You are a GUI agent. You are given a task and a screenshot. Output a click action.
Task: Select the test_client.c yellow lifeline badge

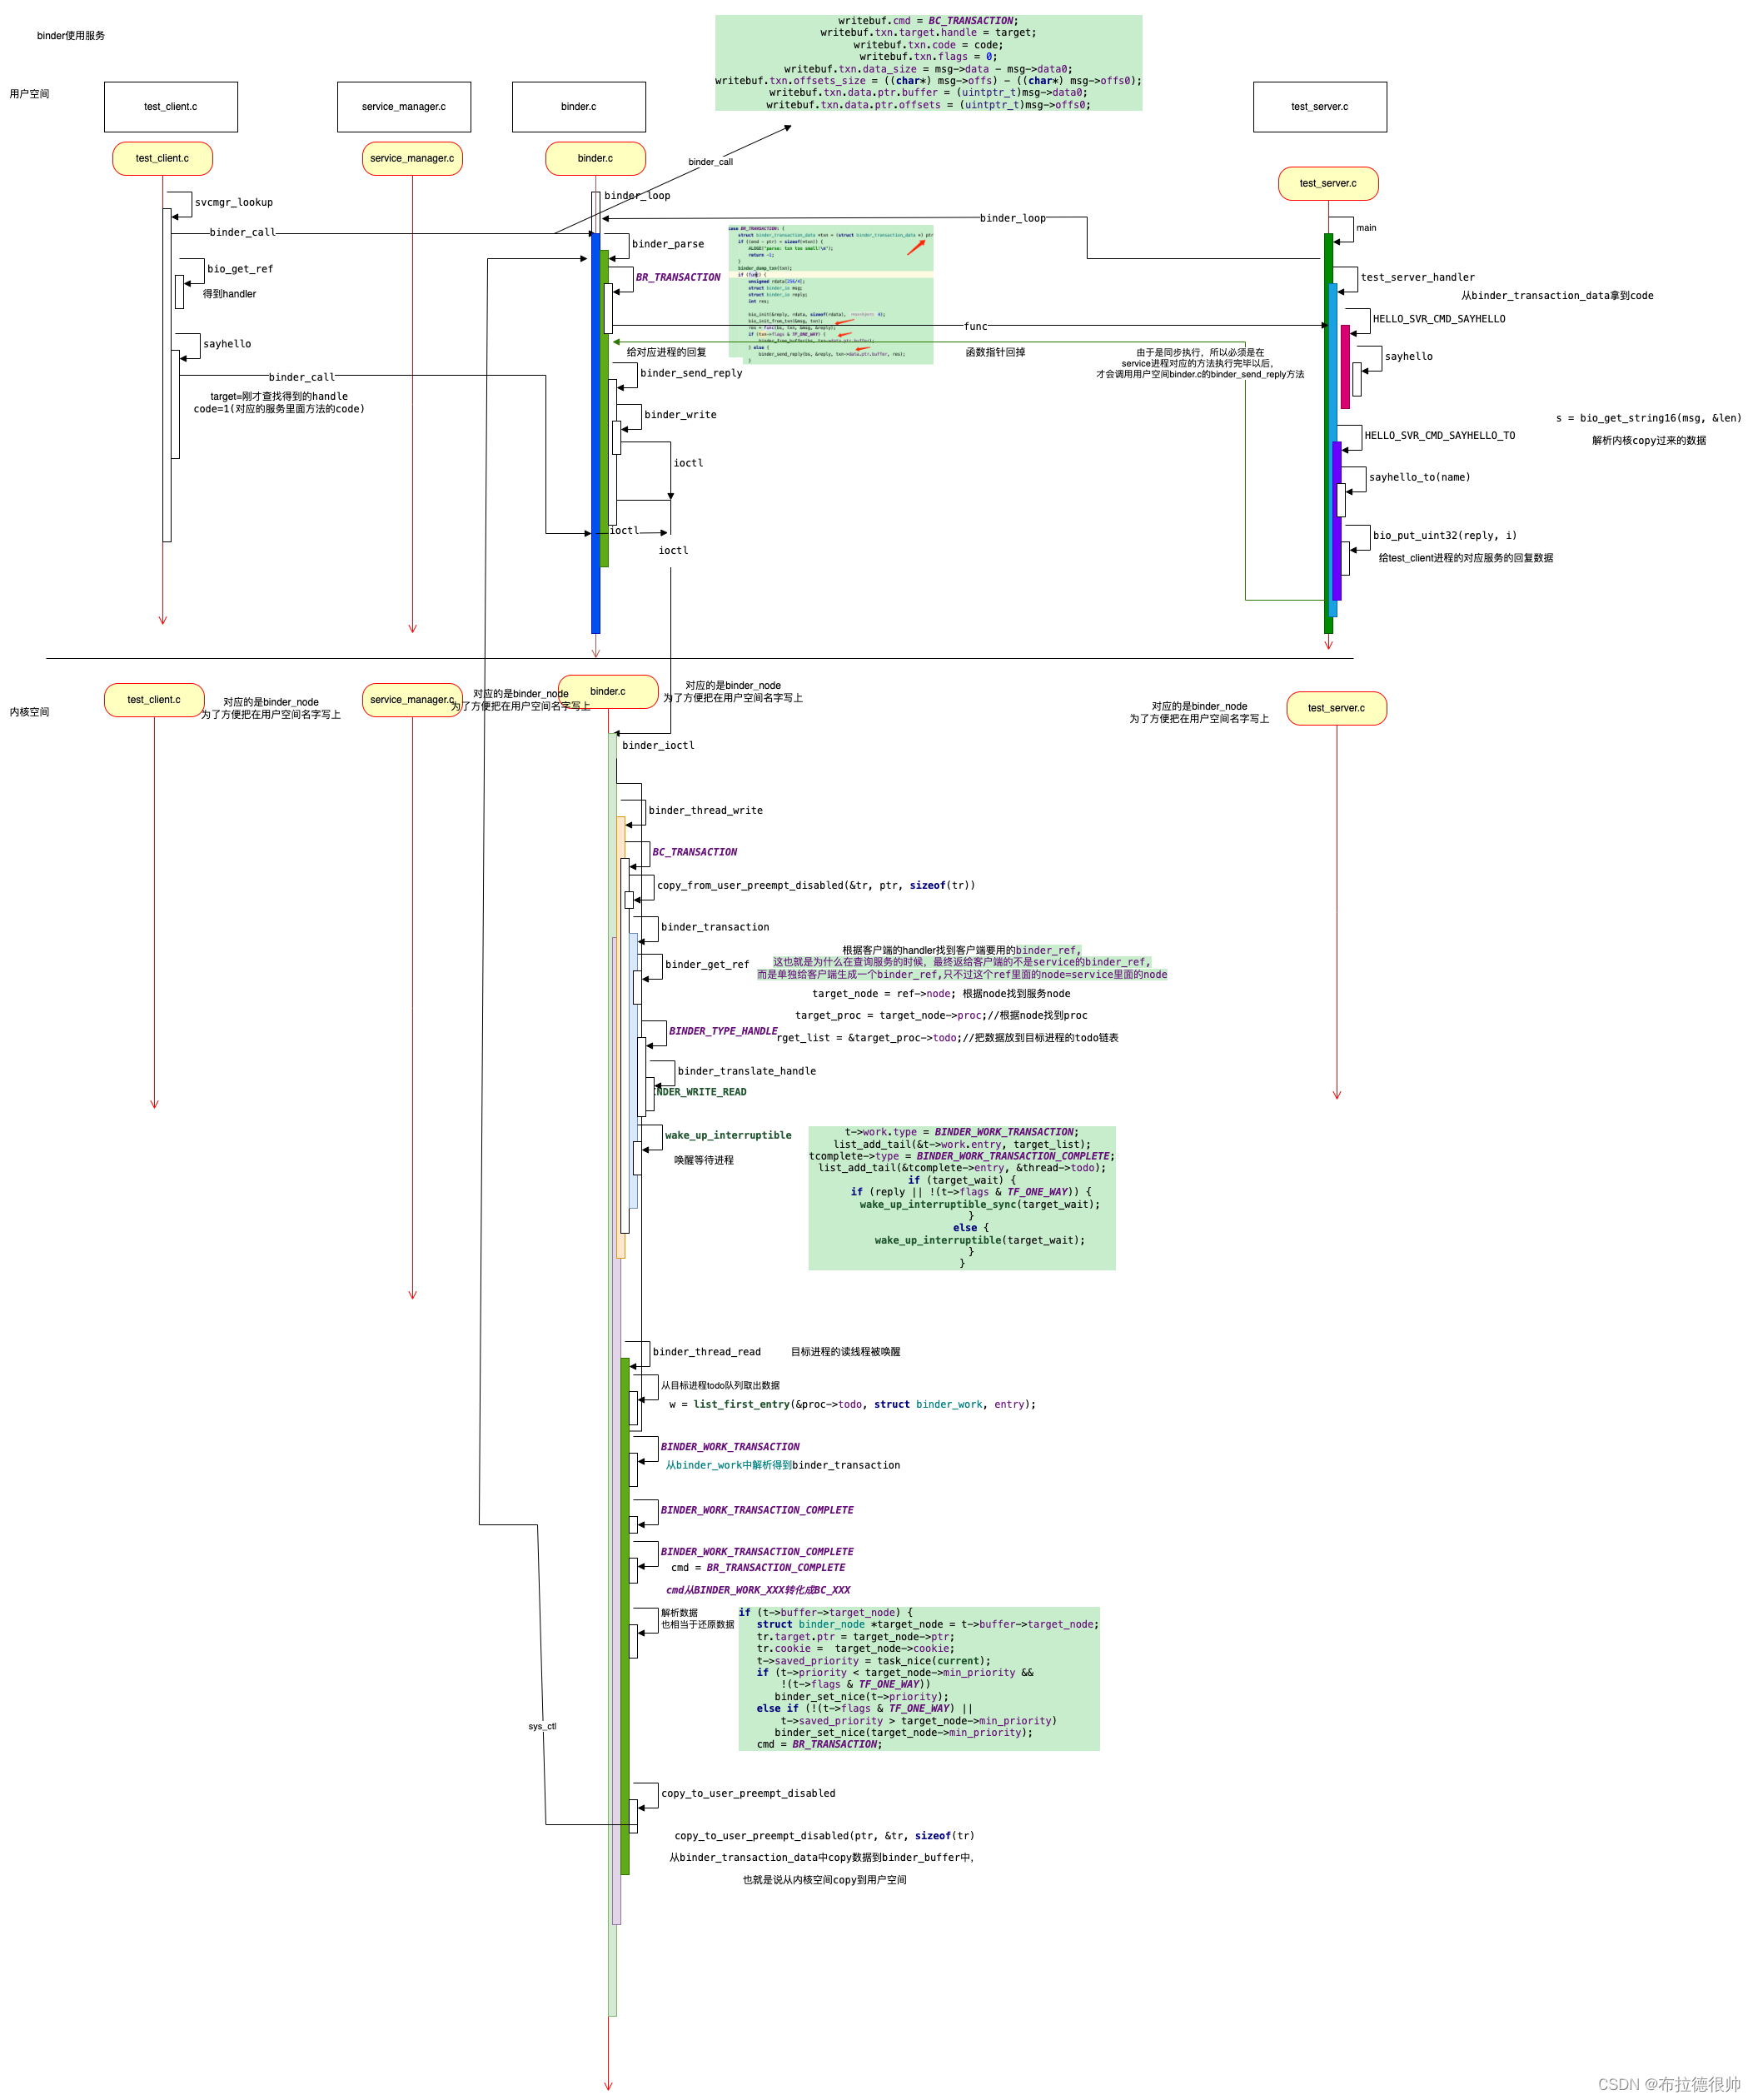coord(163,158)
